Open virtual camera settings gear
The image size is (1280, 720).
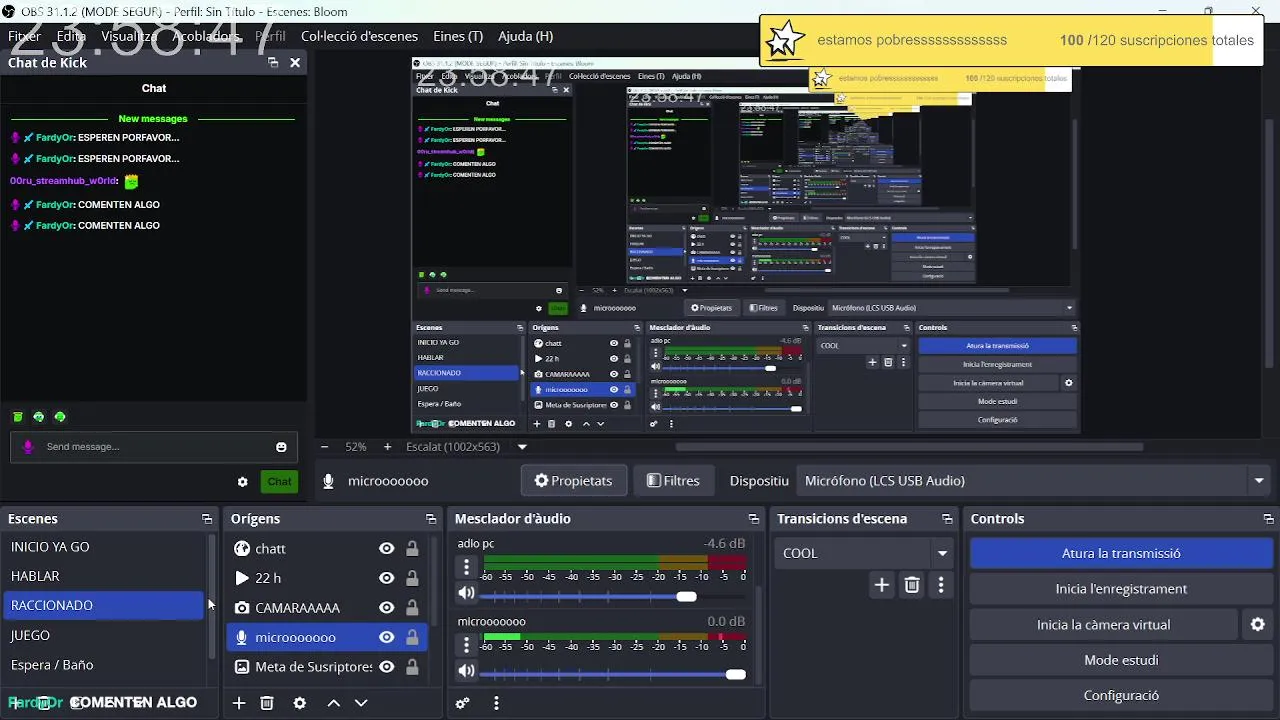[1258, 624]
